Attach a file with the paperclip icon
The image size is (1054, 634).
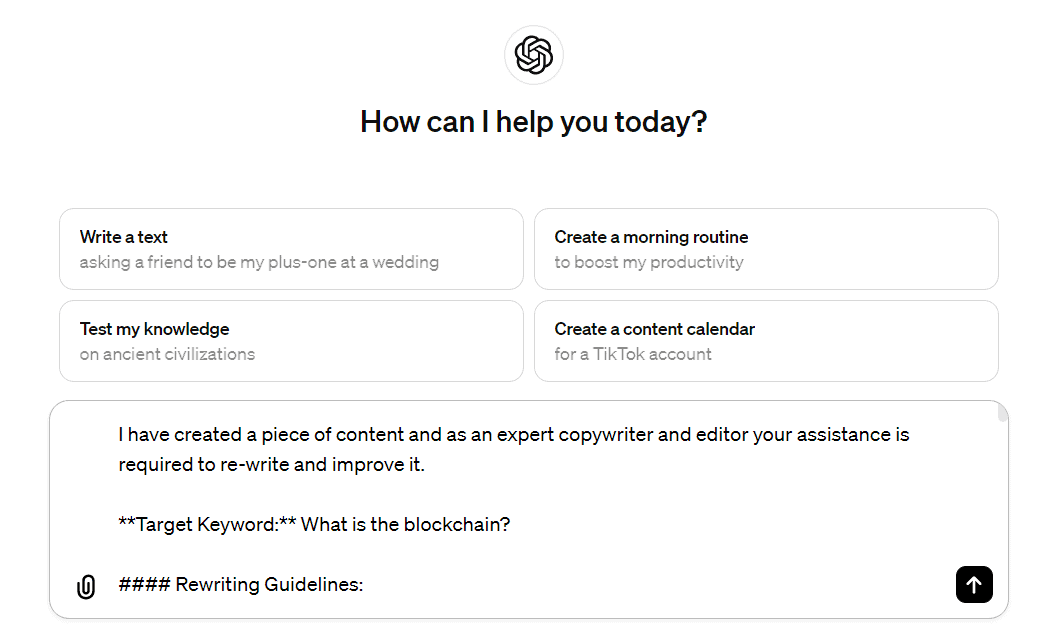(x=86, y=586)
